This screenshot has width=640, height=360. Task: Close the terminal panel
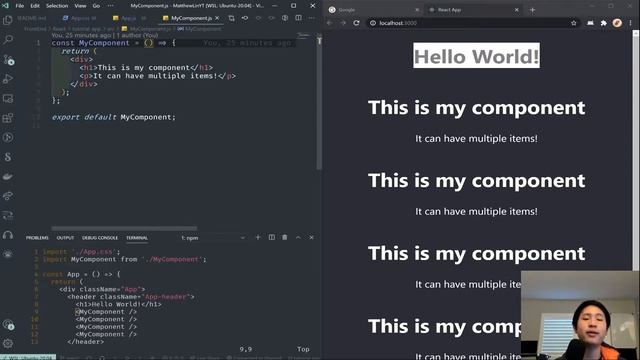coord(311,237)
